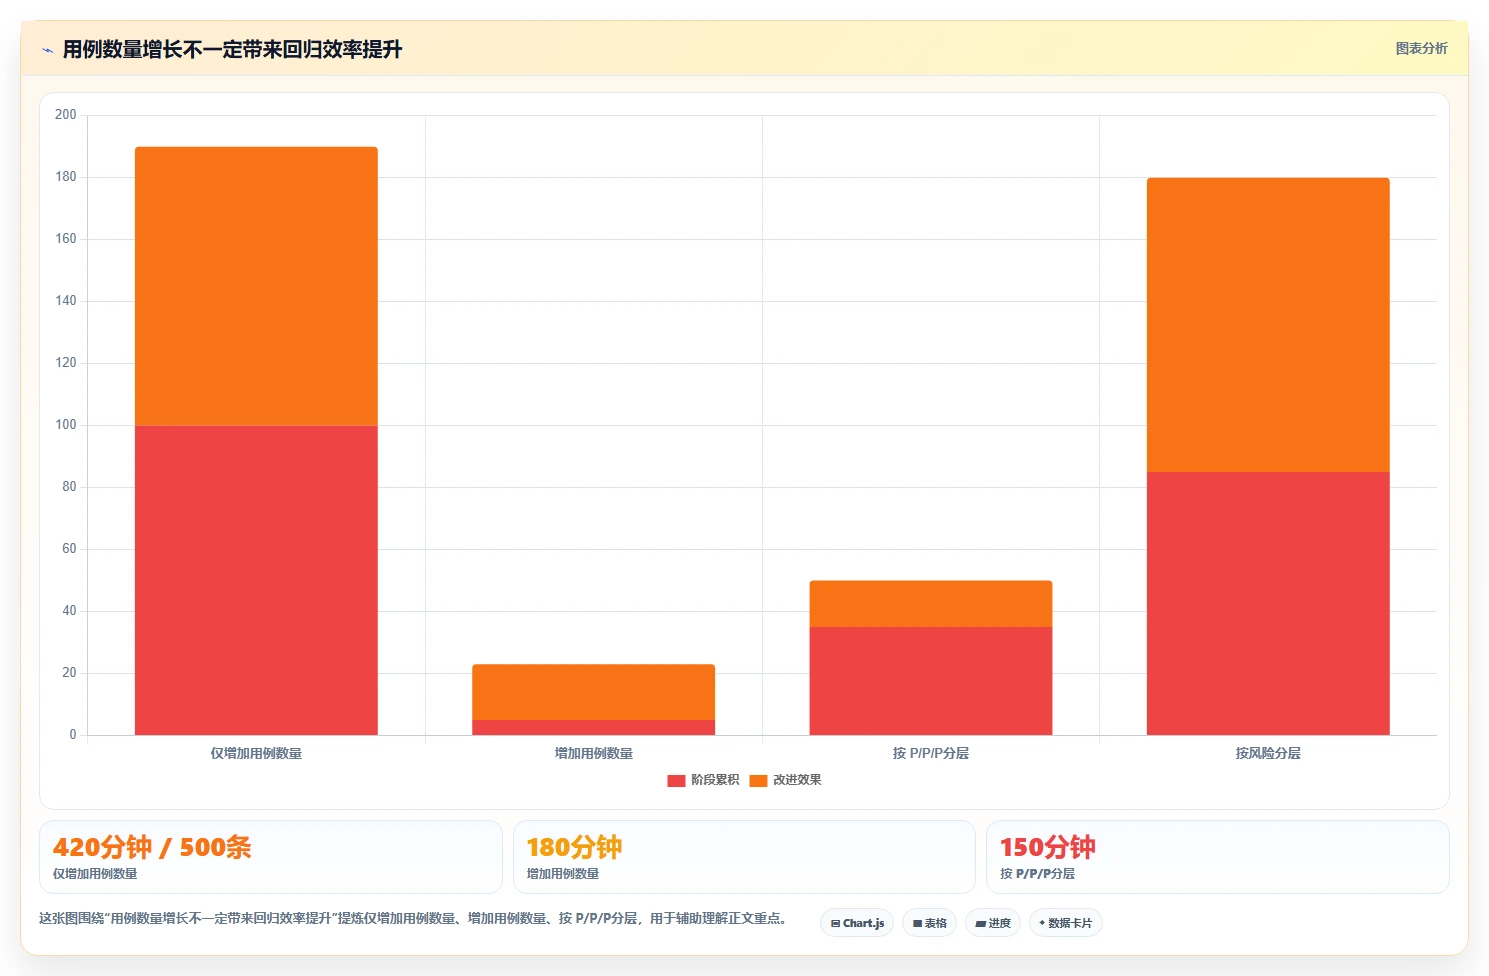Toggle the 改进效果 legend item
1489x976 pixels.
point(785,780)
